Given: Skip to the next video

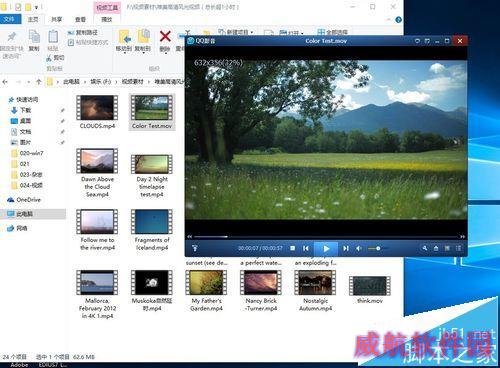Looking at the screenshot, I should click(346, 248).
